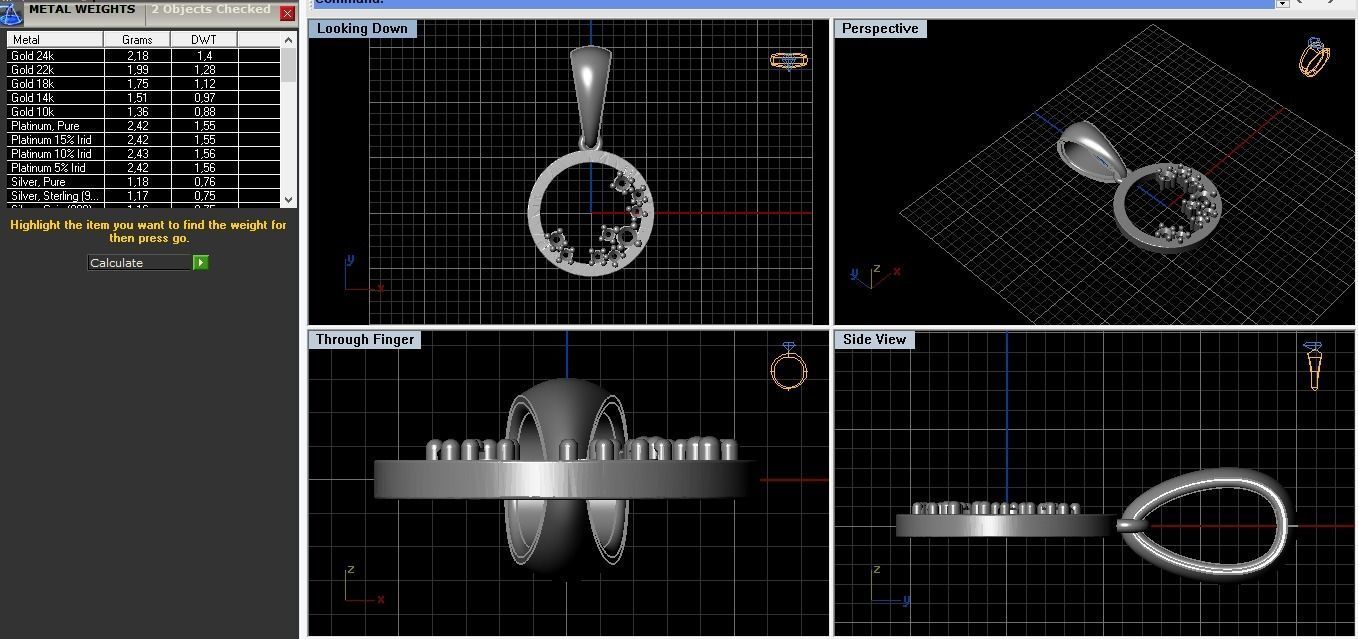Screen dimensions: 1358x639
Task: Click the metal list scrollbar thumb
Action: [289, 64]
